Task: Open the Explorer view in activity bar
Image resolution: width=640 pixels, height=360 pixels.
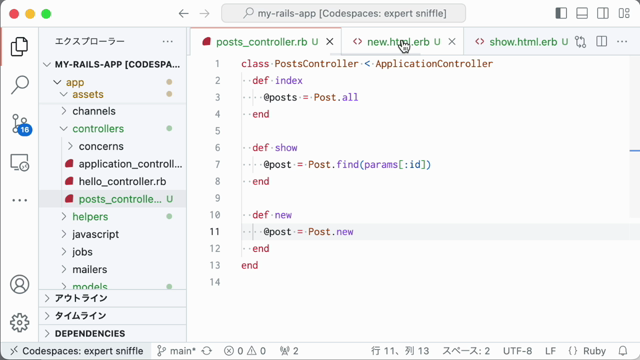Action: pyautogui.click(x=19, y=47)
